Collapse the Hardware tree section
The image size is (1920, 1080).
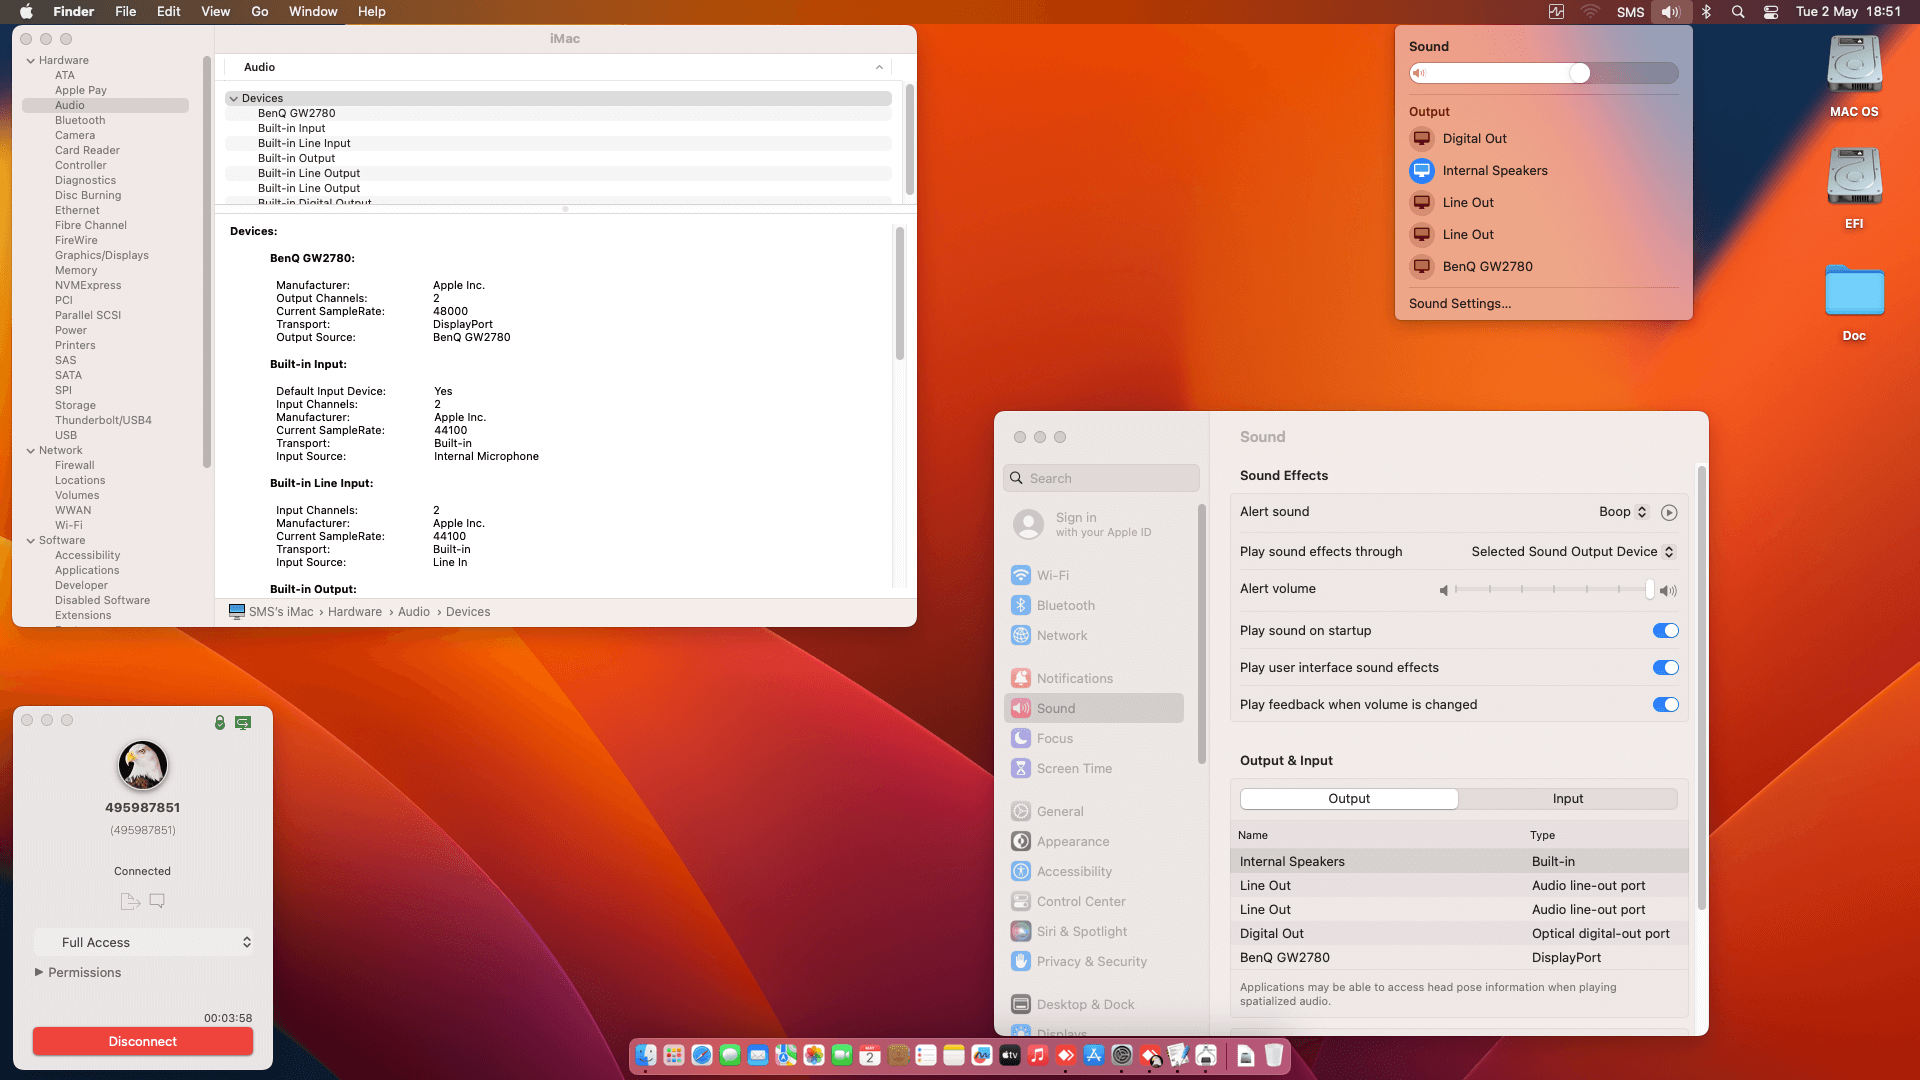[x=31, y=61]
